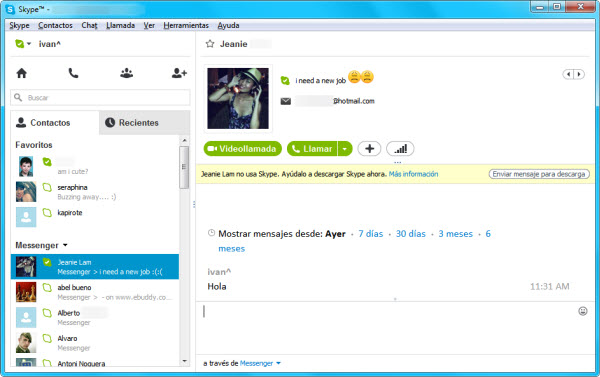The image size is (600, 377).
Task: Select the Alberto contact
Action: pos(95,317)
